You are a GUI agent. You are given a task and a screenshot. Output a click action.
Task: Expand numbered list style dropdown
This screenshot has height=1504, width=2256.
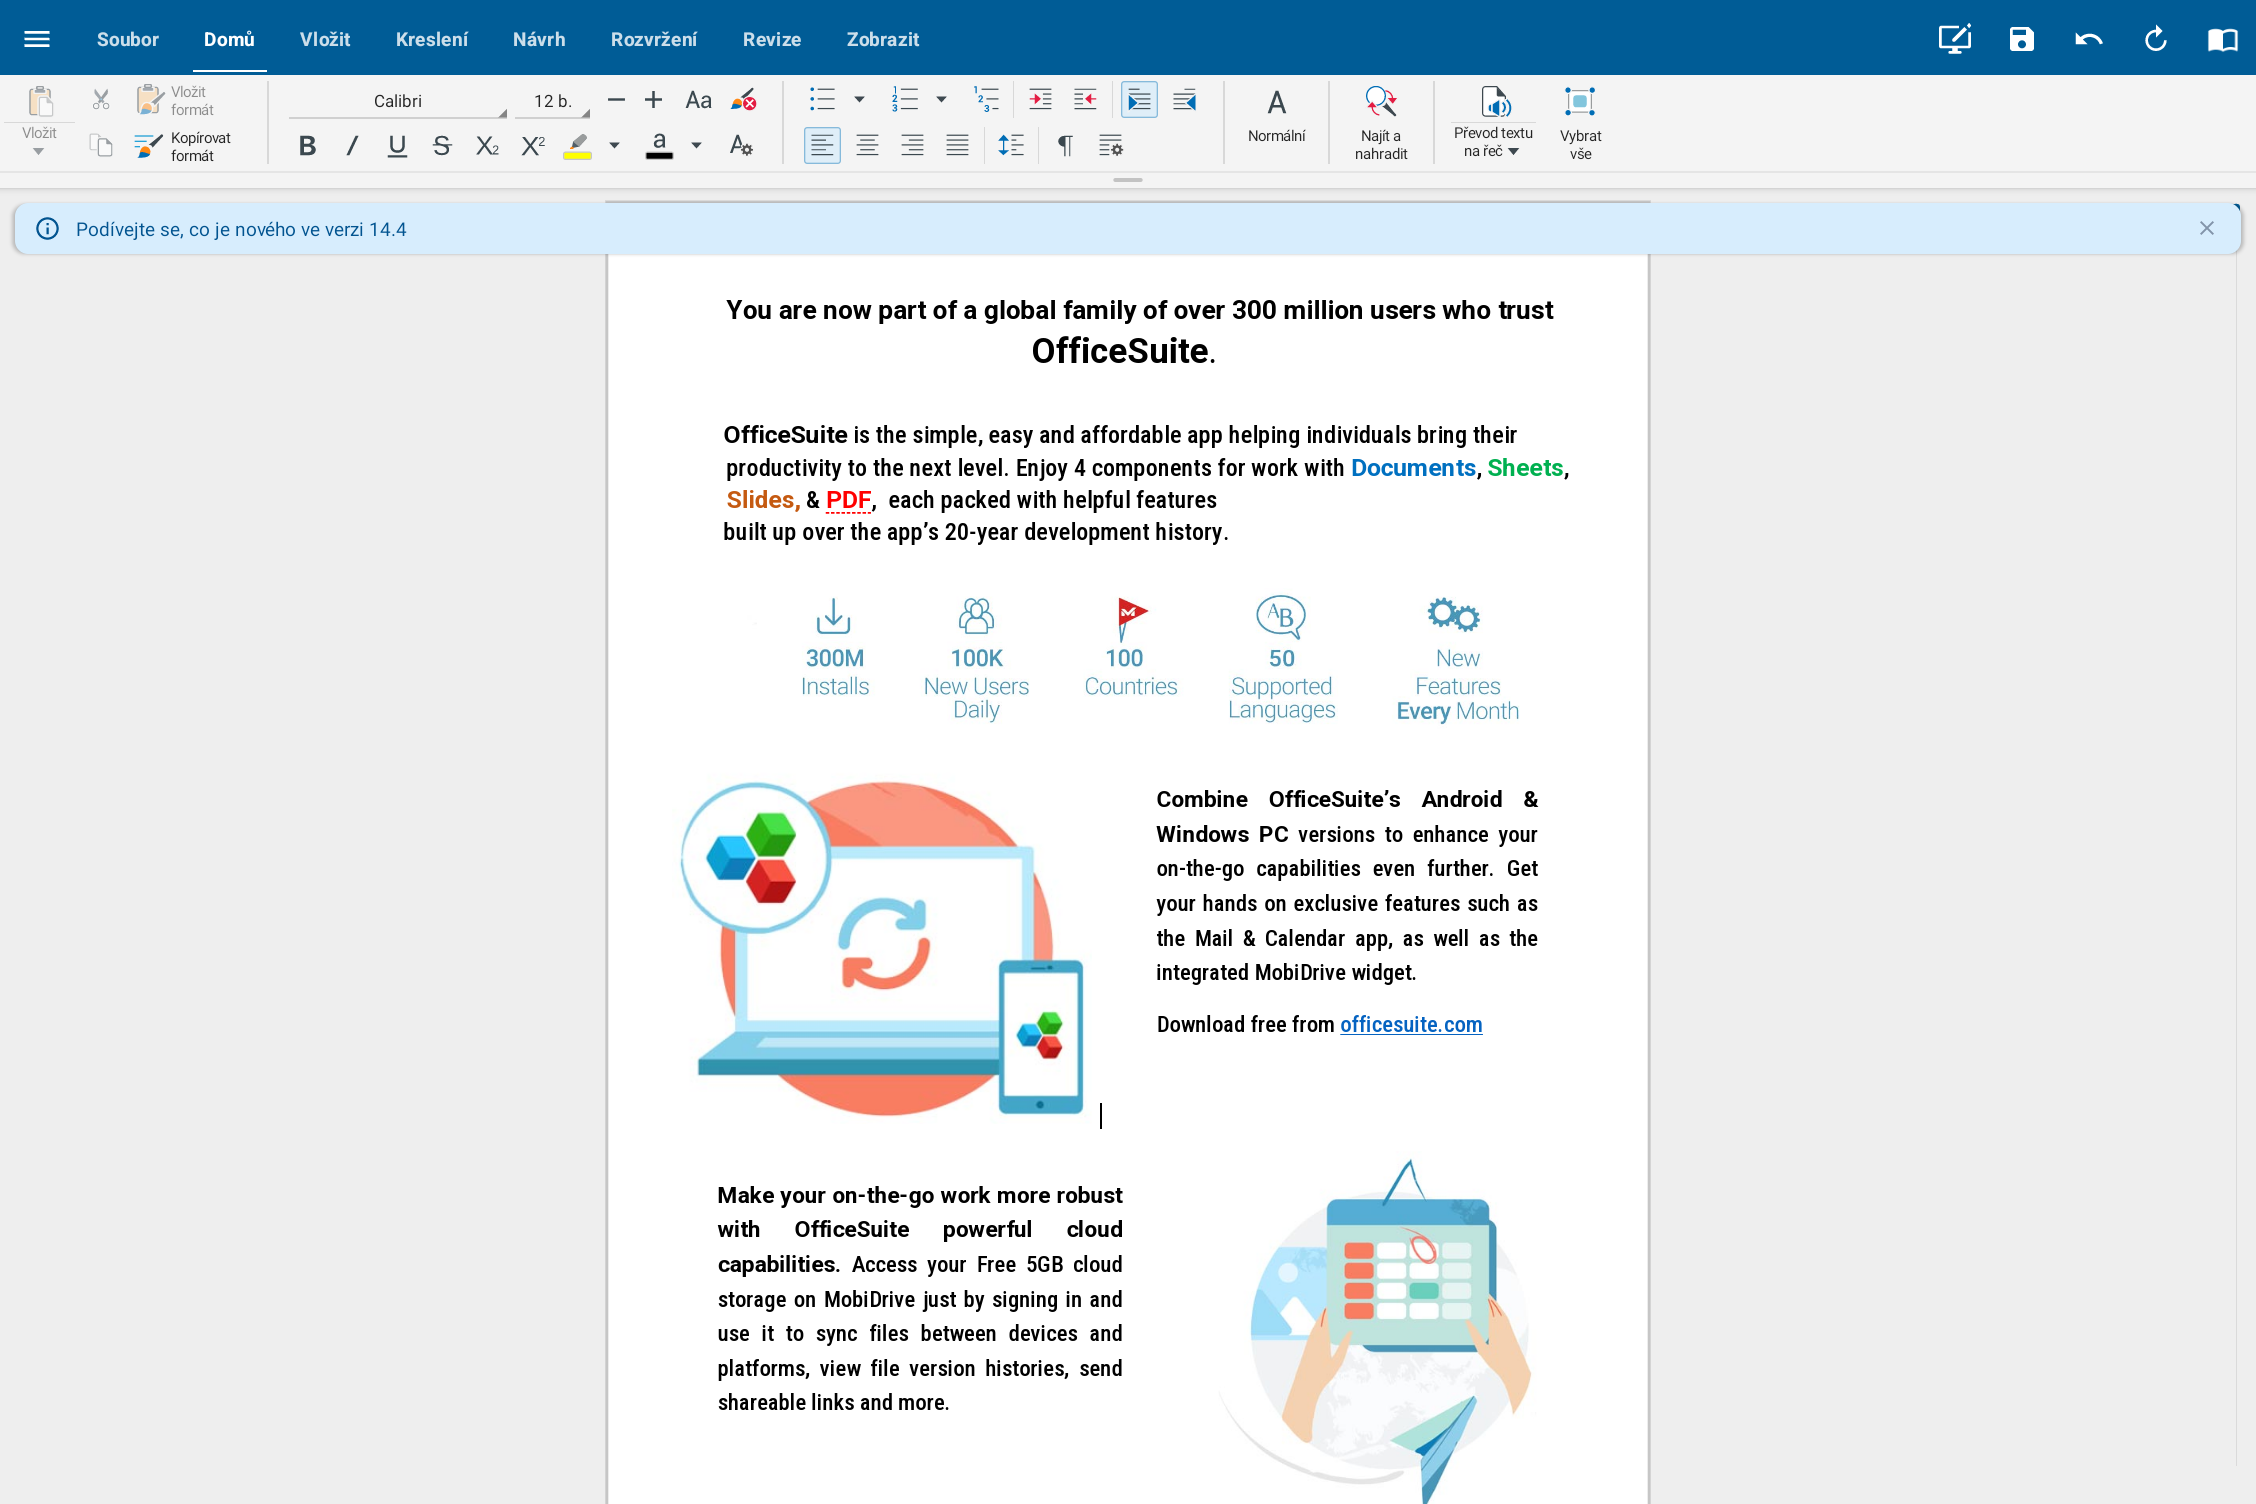pyautogui.click(x=941, y=99)
